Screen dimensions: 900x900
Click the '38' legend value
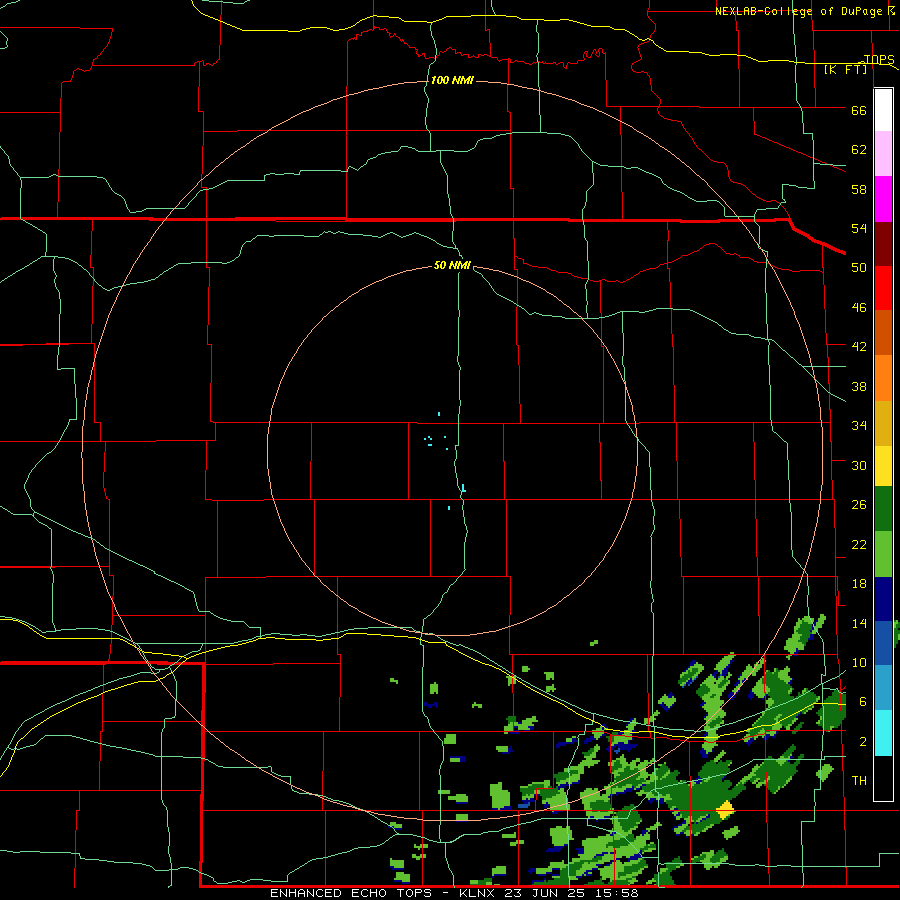coord(859,387)
